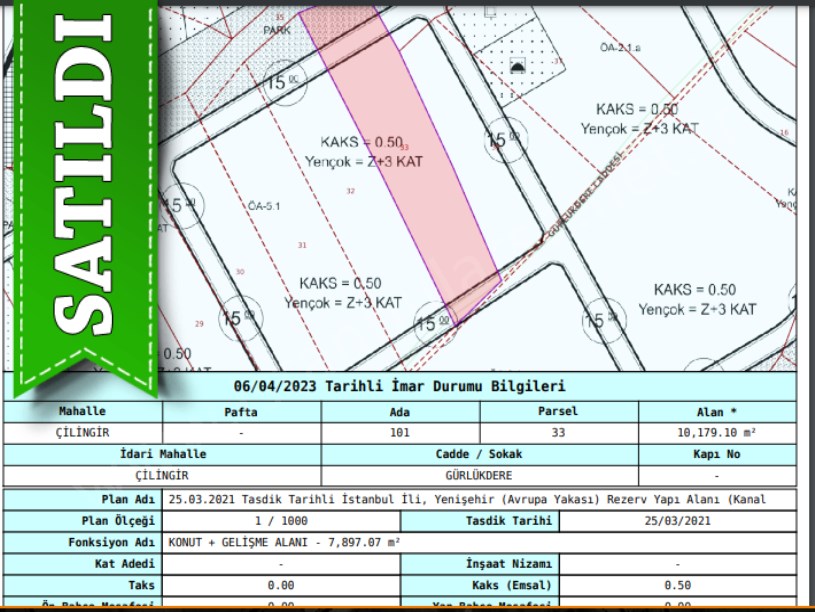Click the Ada value 101
815x612 pixels.
click(400, 433)
